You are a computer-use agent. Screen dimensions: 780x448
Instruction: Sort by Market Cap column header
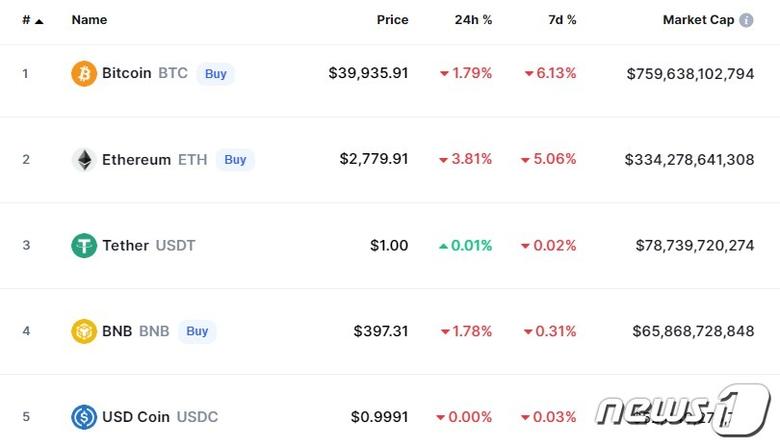point(698,20)
